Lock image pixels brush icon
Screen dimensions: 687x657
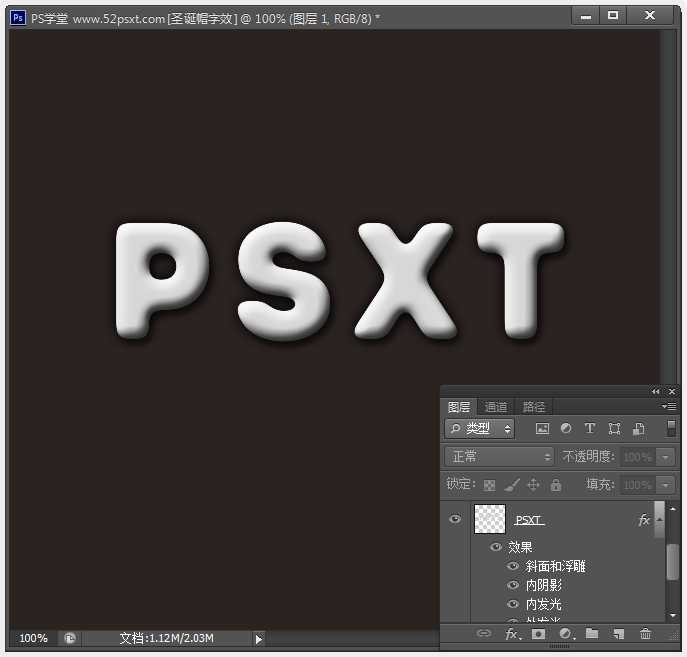pyautogui.click(x=511, y=484)
